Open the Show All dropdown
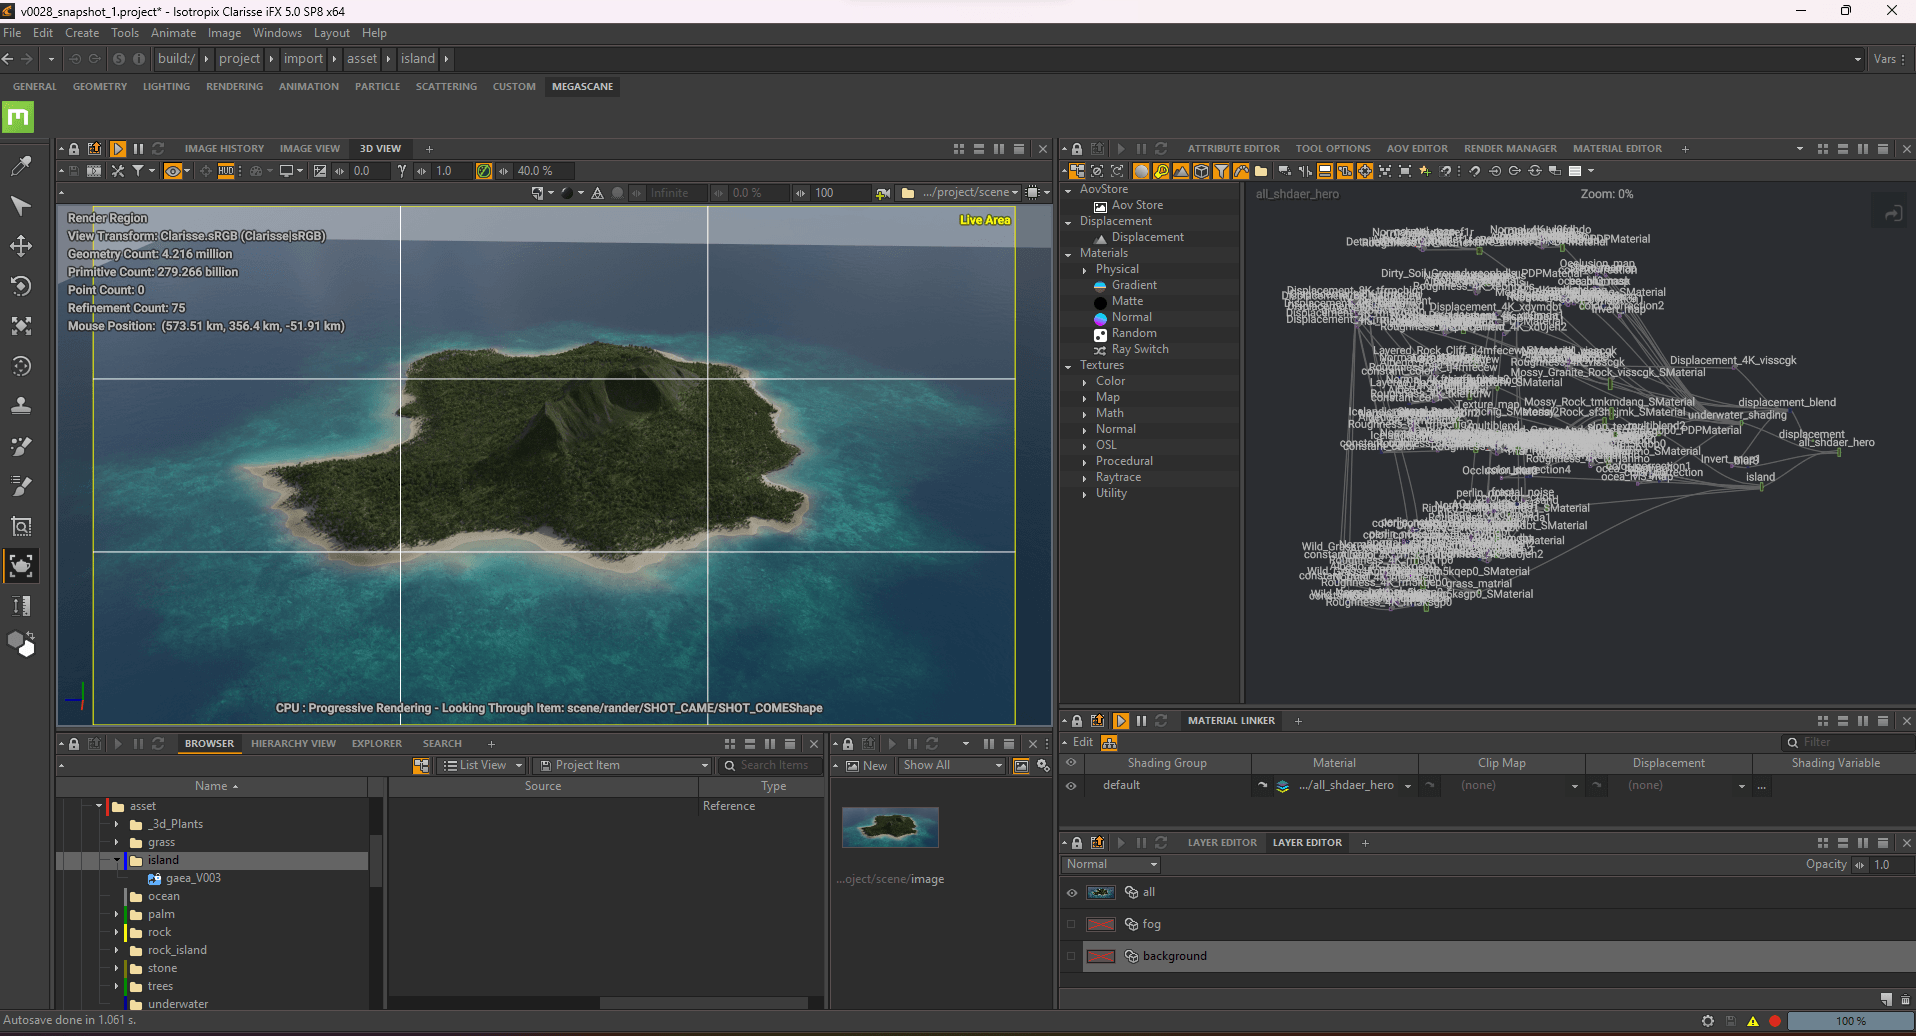The image size is (1916, 1036). (952, 766)
